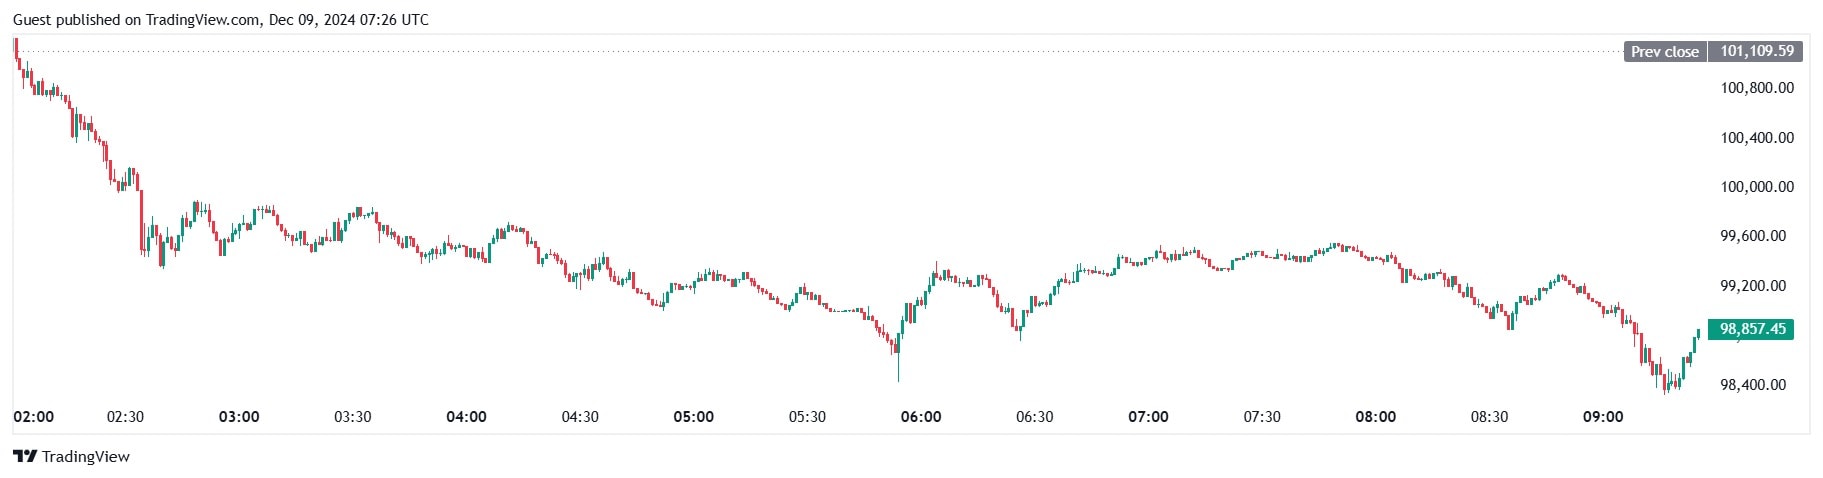Select the 04:30 time axis label
The width and height of the screenshot is (1823, 478).
[580, 417]
